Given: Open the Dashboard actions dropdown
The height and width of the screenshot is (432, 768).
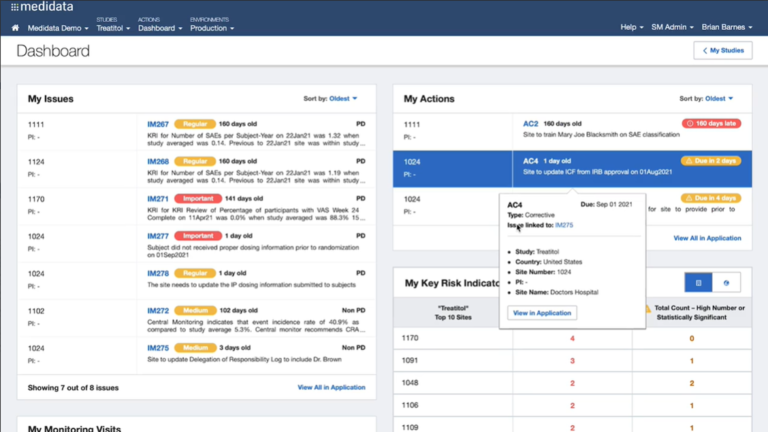Looking at the screenshot, I should (160, 28).
